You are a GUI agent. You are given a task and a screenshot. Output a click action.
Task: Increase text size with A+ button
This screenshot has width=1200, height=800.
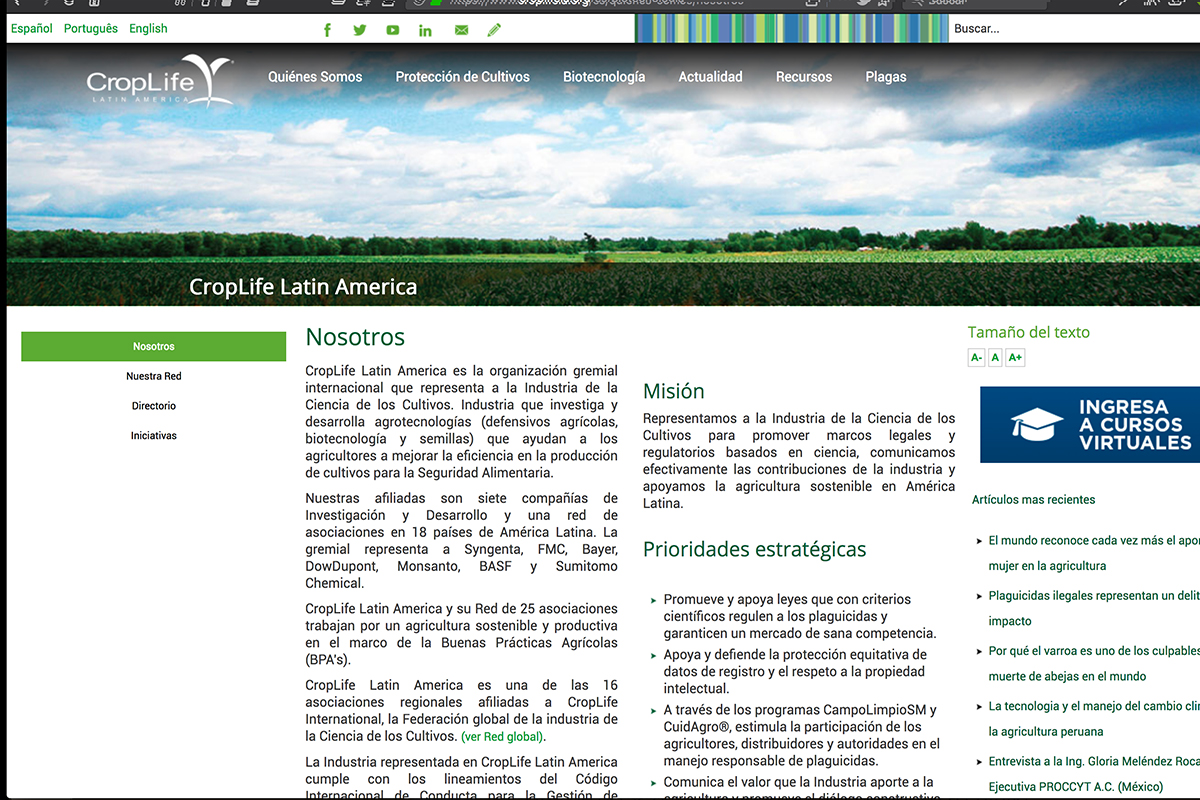(x=1015, y=357)
